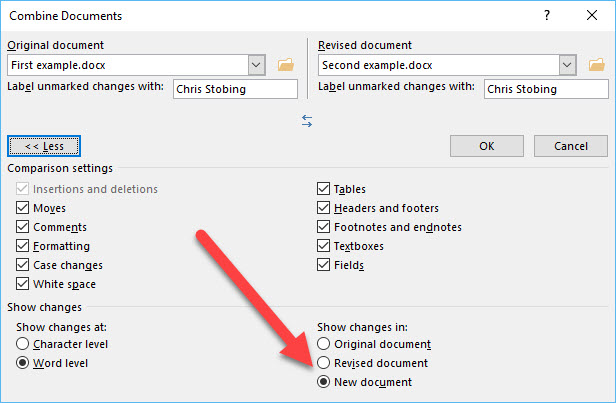Click the OK button
Viewport: 616px width, 403px height.
click(x=486, y=146)
